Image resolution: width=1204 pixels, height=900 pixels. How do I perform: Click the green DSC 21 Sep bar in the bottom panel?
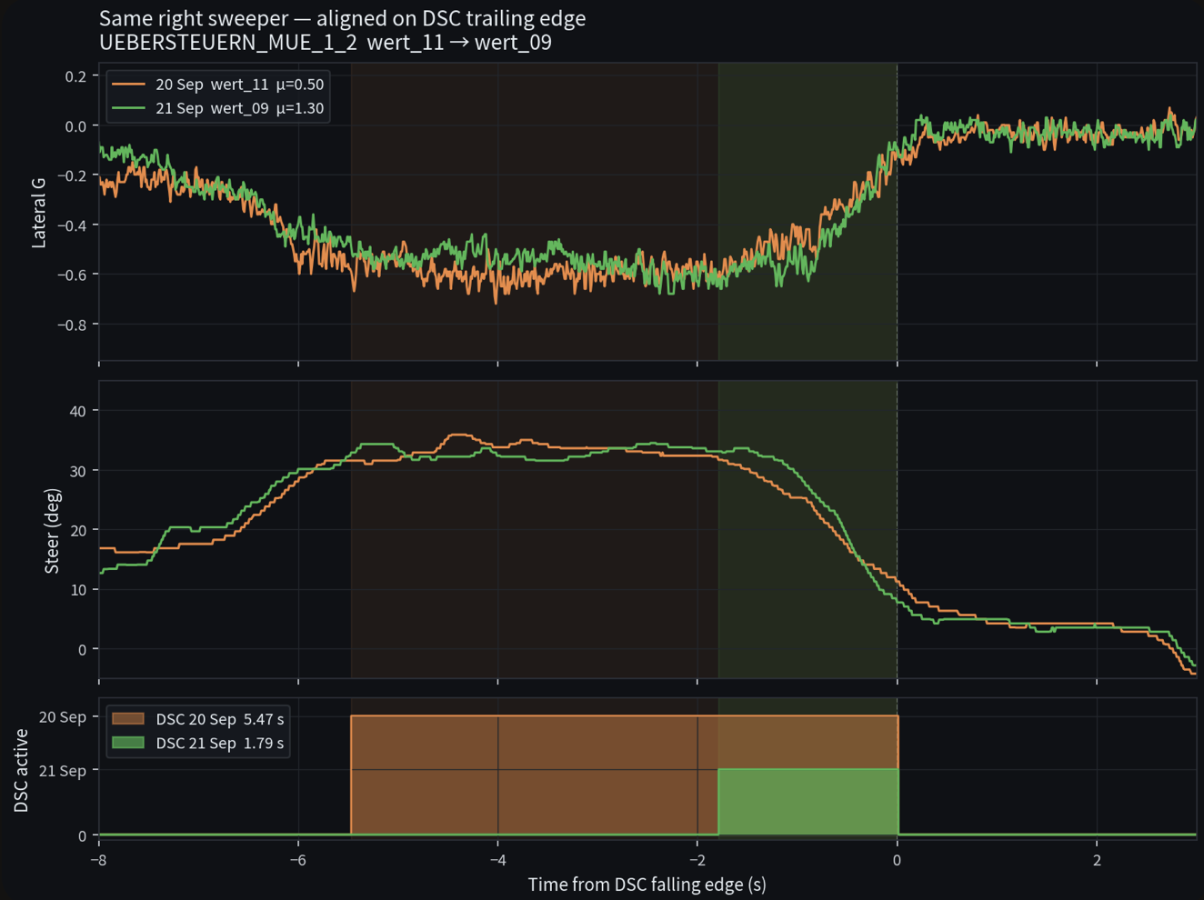pyautogui.click(x=808, y=801)
